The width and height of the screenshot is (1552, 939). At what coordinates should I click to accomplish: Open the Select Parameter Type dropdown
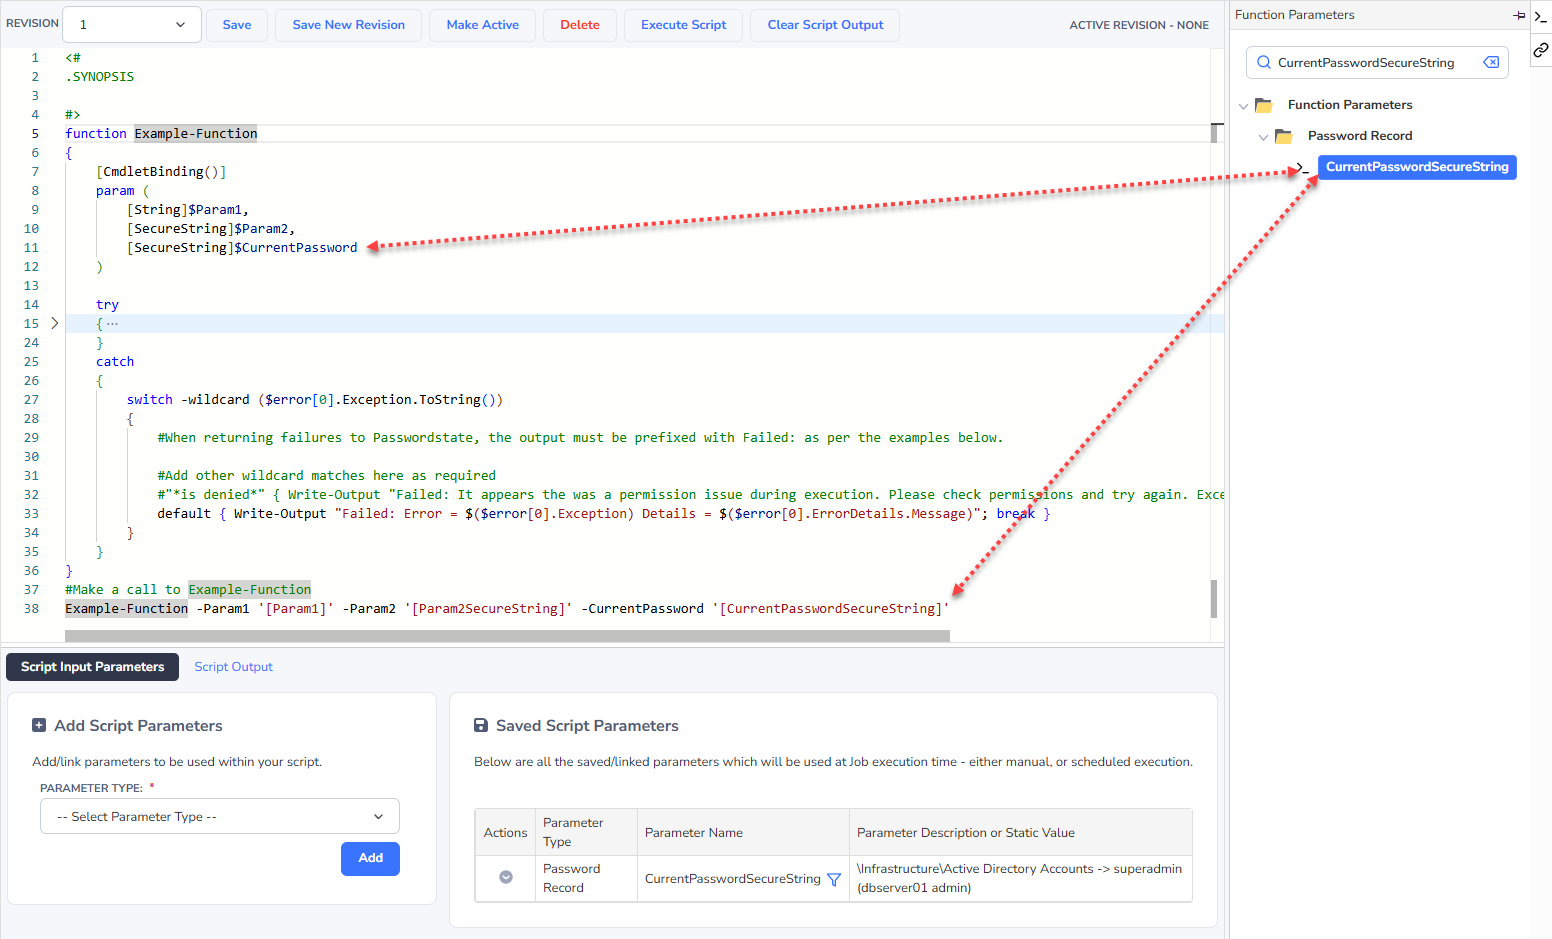tap(220, 816)
